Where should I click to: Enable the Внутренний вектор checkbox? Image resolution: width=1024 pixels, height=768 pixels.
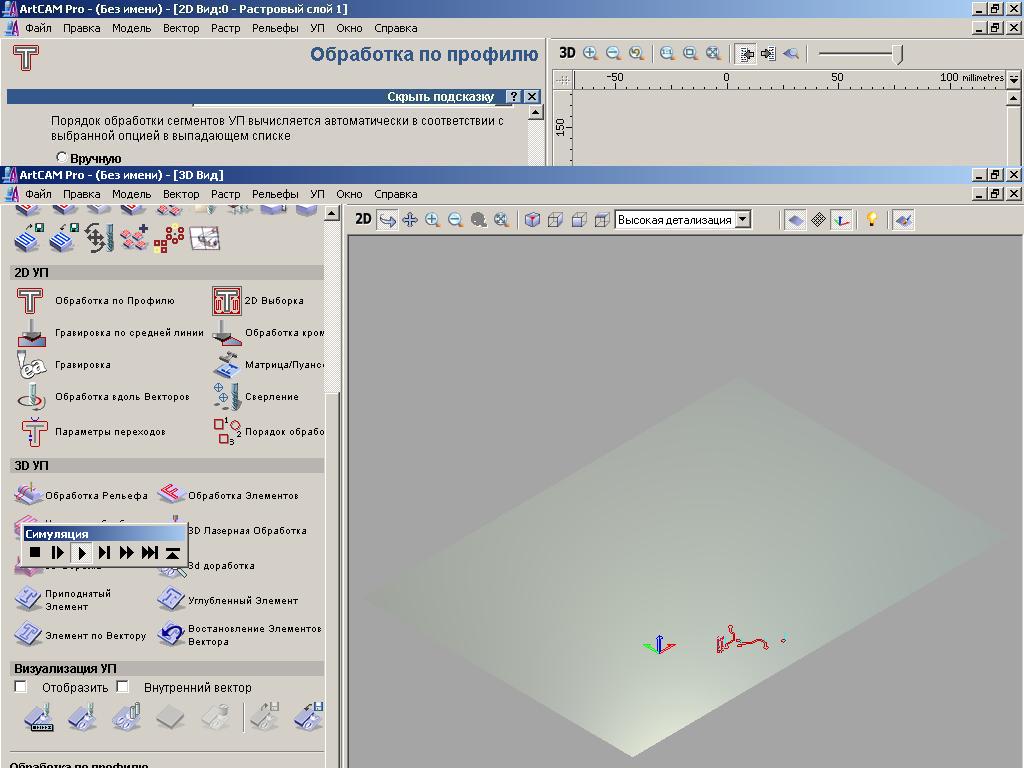click(x=122, y=686)
